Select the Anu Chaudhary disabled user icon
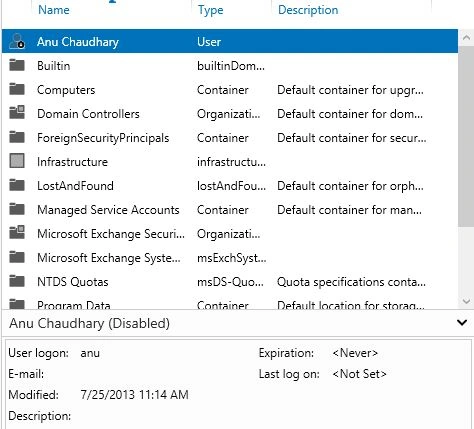This screenshot has width=474, height=429. pyautogui.click(x=17, y=41)
